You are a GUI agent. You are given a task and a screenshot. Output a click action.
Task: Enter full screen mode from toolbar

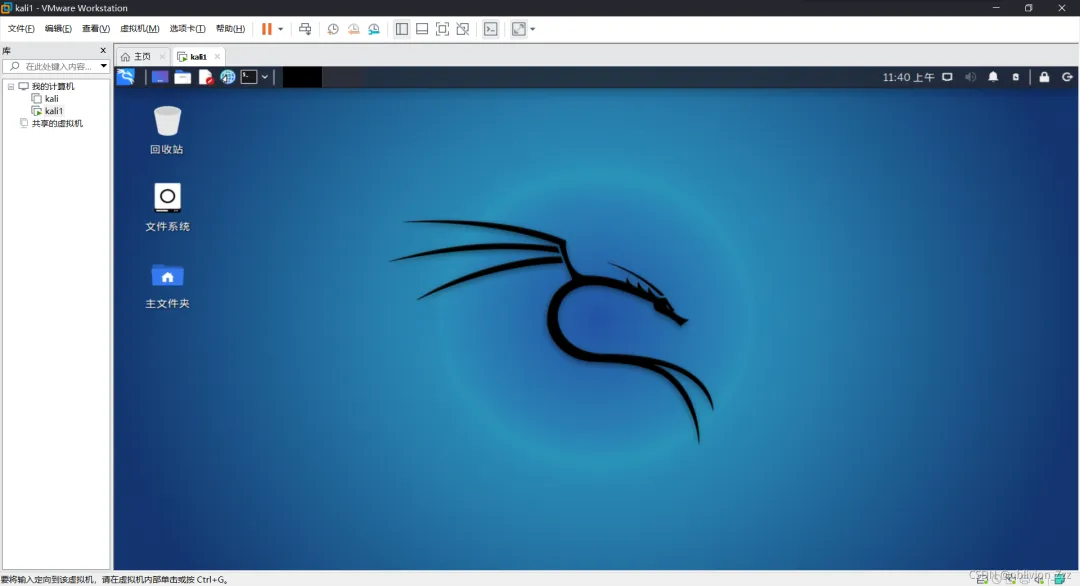click(442, 29)
